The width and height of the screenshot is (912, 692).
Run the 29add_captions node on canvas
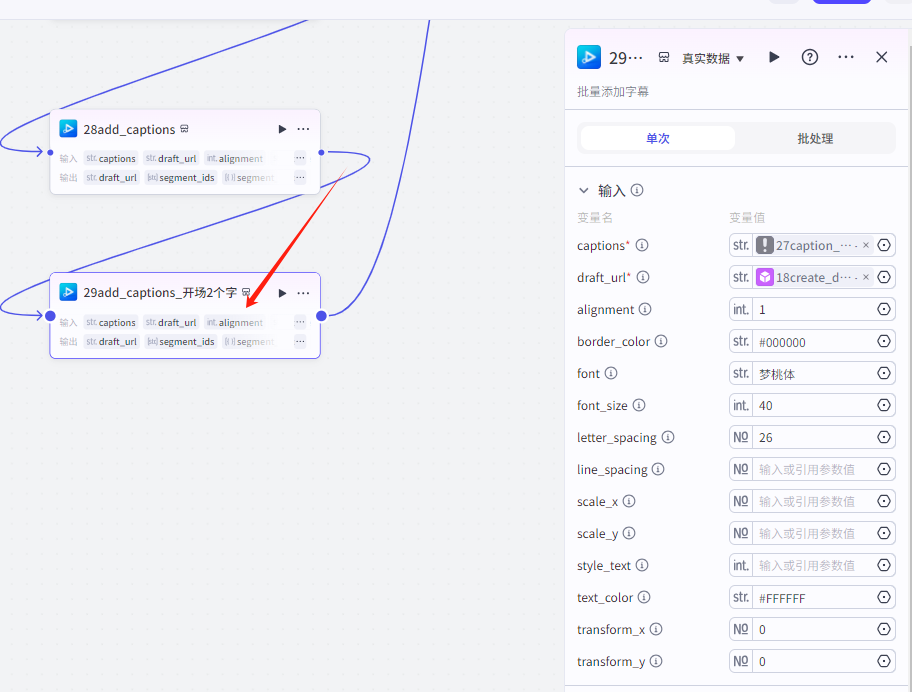282,293
